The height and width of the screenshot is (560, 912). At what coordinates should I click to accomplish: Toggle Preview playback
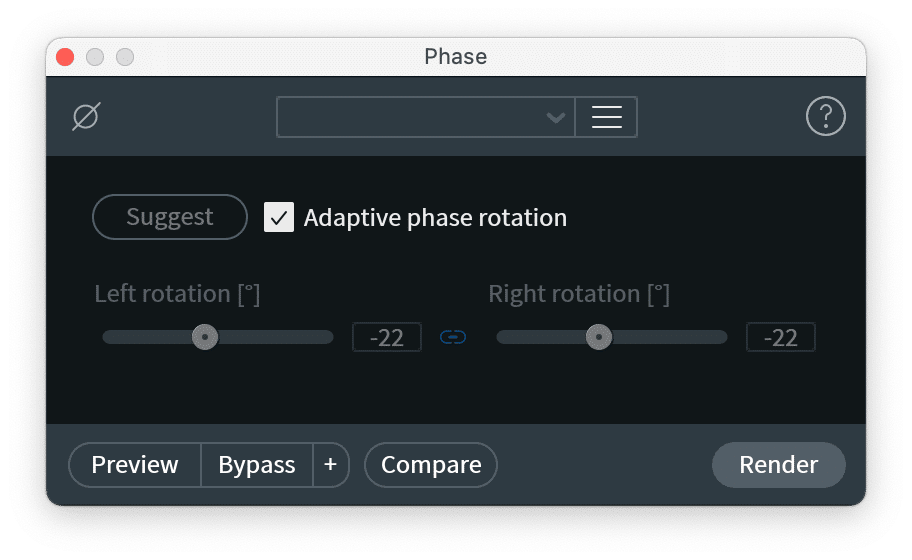pos(135,465)
